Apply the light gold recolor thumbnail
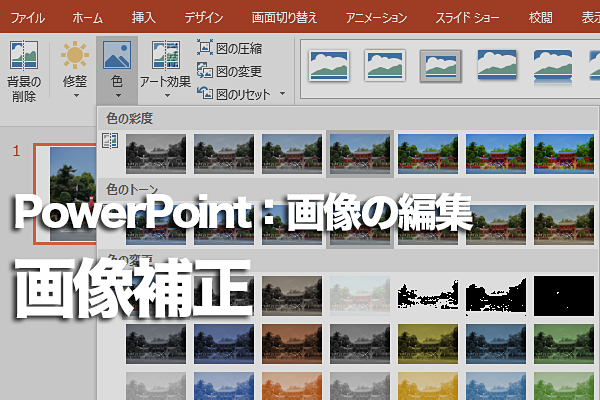 click(x=428, y=386)
